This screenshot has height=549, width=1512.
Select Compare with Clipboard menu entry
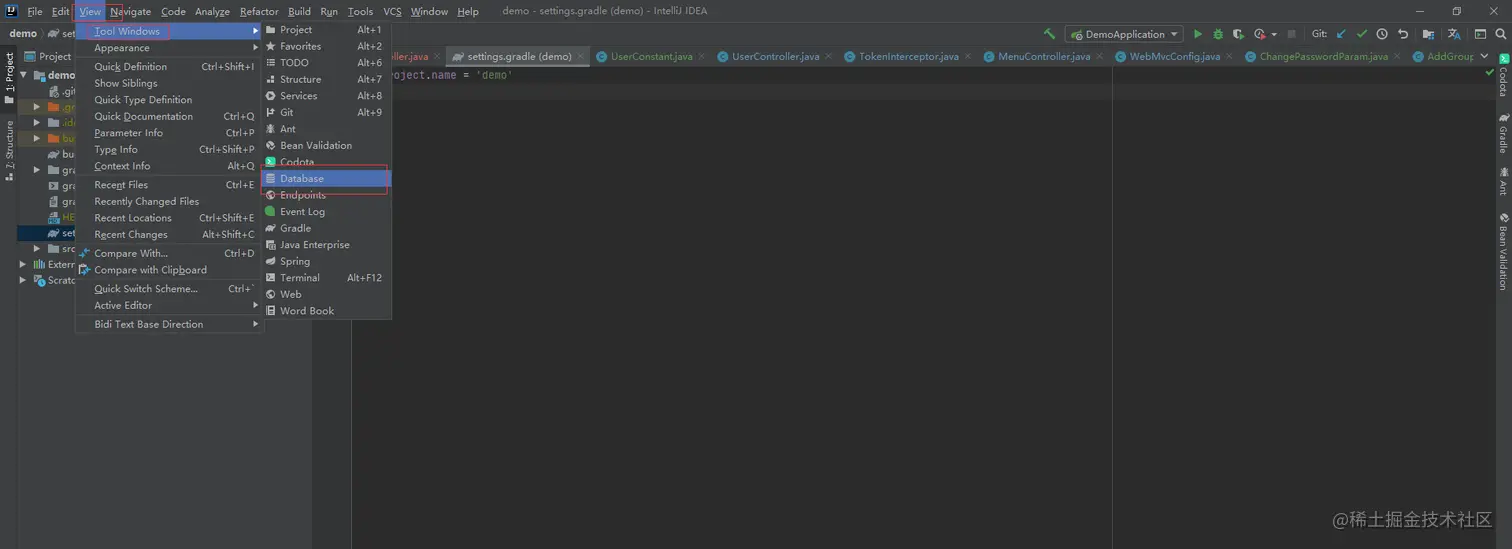coord(169,271)
